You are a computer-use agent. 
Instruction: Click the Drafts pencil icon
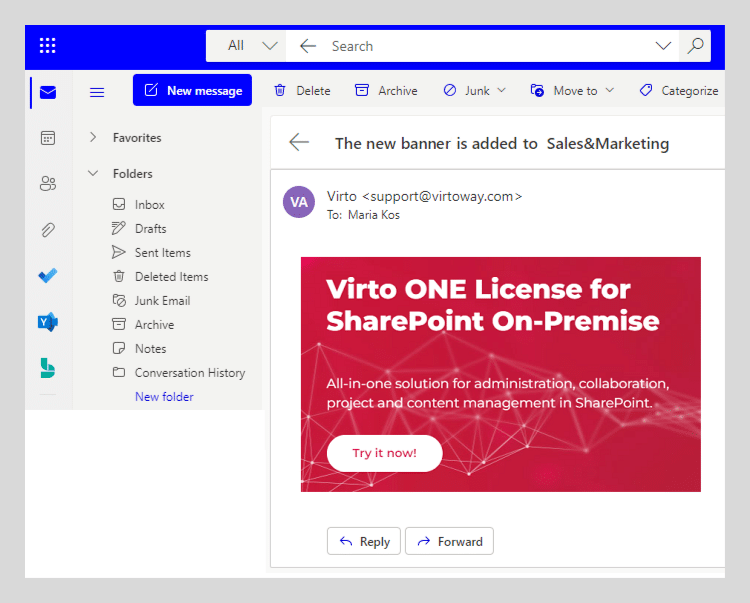tap(119, 228)
